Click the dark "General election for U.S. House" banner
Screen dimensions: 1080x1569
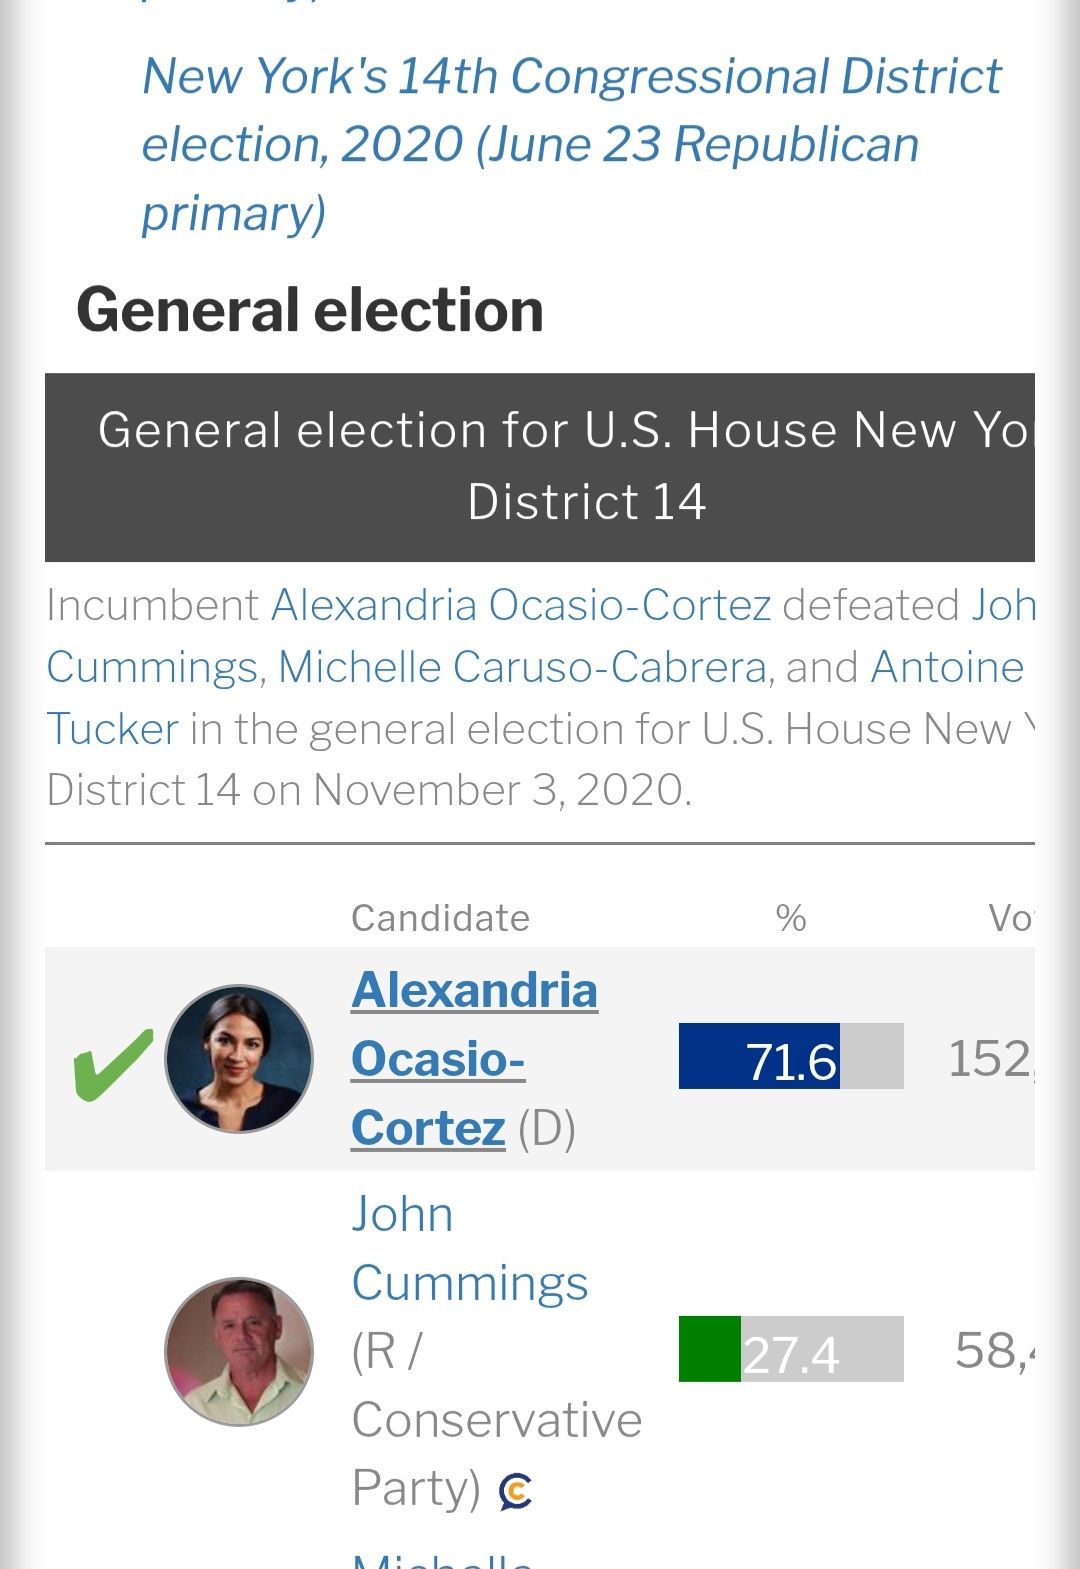click(x=540, y=466)
